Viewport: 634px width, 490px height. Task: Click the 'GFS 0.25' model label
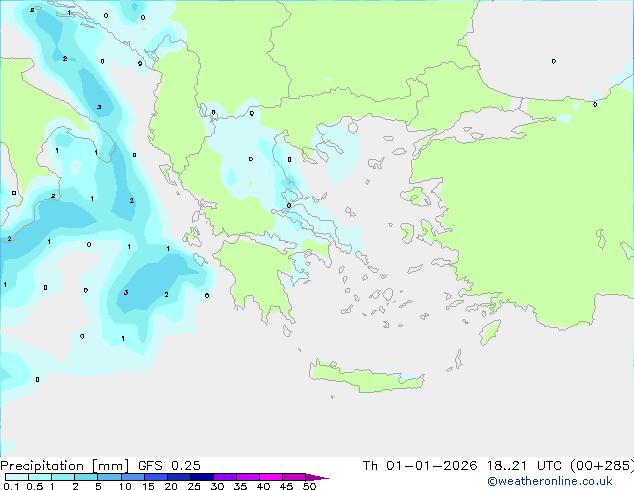pyautogui.click(x=169, y=465)
